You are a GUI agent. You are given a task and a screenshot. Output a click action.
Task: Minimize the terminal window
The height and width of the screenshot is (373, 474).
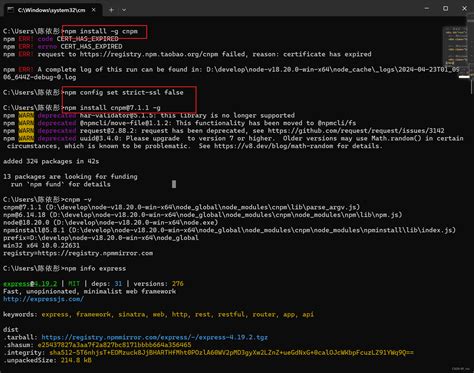pyautogui.click(x=427, y=9)
